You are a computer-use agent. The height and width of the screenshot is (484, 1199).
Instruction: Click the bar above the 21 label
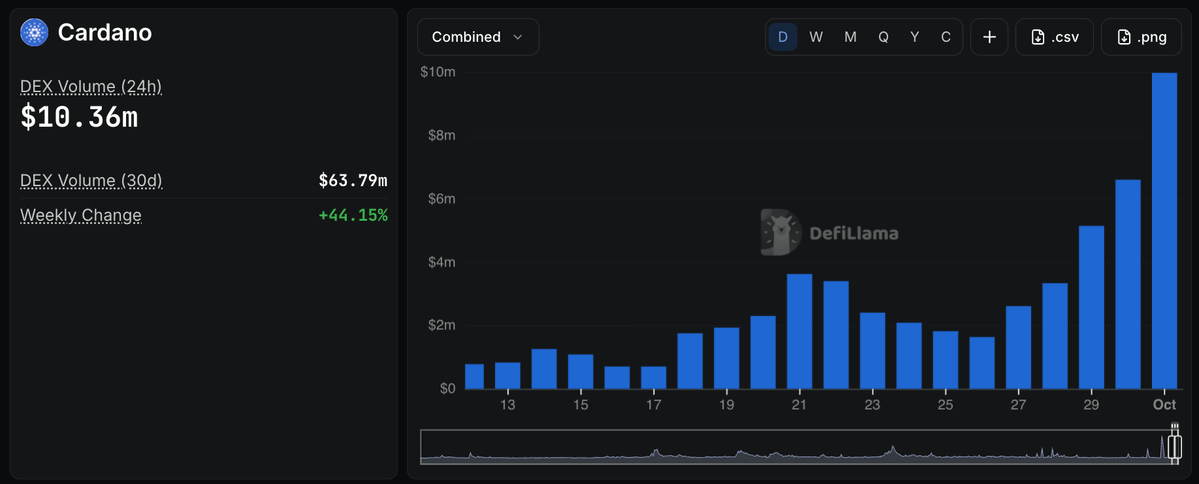[799, 331]
